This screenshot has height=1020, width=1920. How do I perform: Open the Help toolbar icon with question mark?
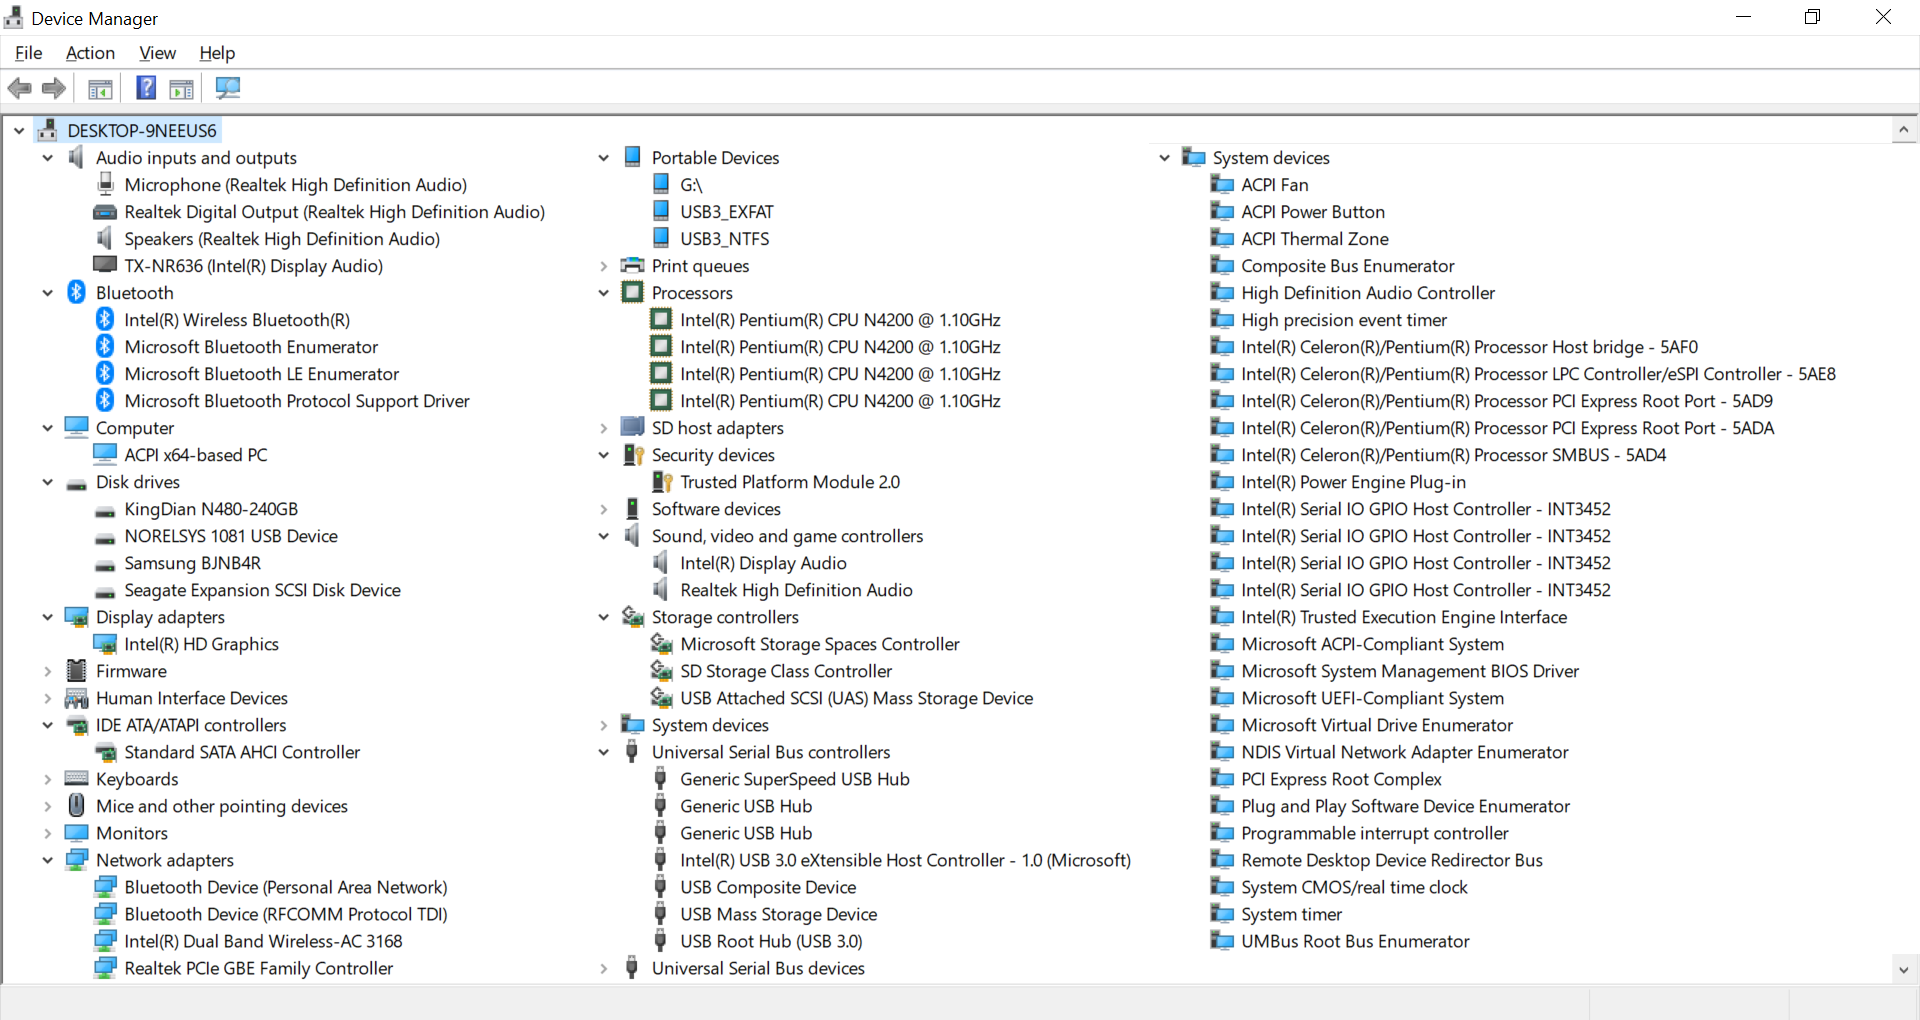(x=146, y=88)
